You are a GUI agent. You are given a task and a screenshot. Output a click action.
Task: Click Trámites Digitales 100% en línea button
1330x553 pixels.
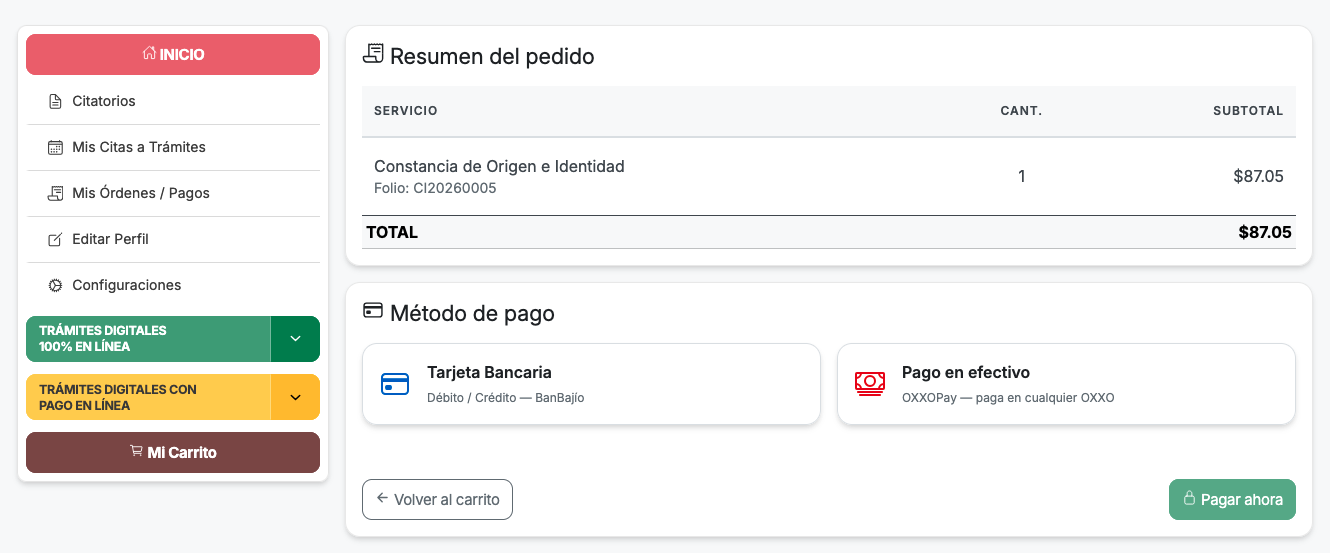pos(148,339)
